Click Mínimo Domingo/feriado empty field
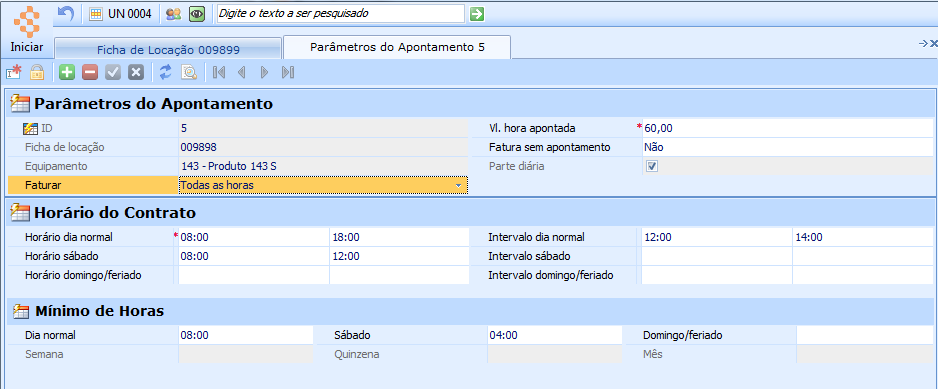The width and height of the screenshot is (938, 389). pos(865,335)
